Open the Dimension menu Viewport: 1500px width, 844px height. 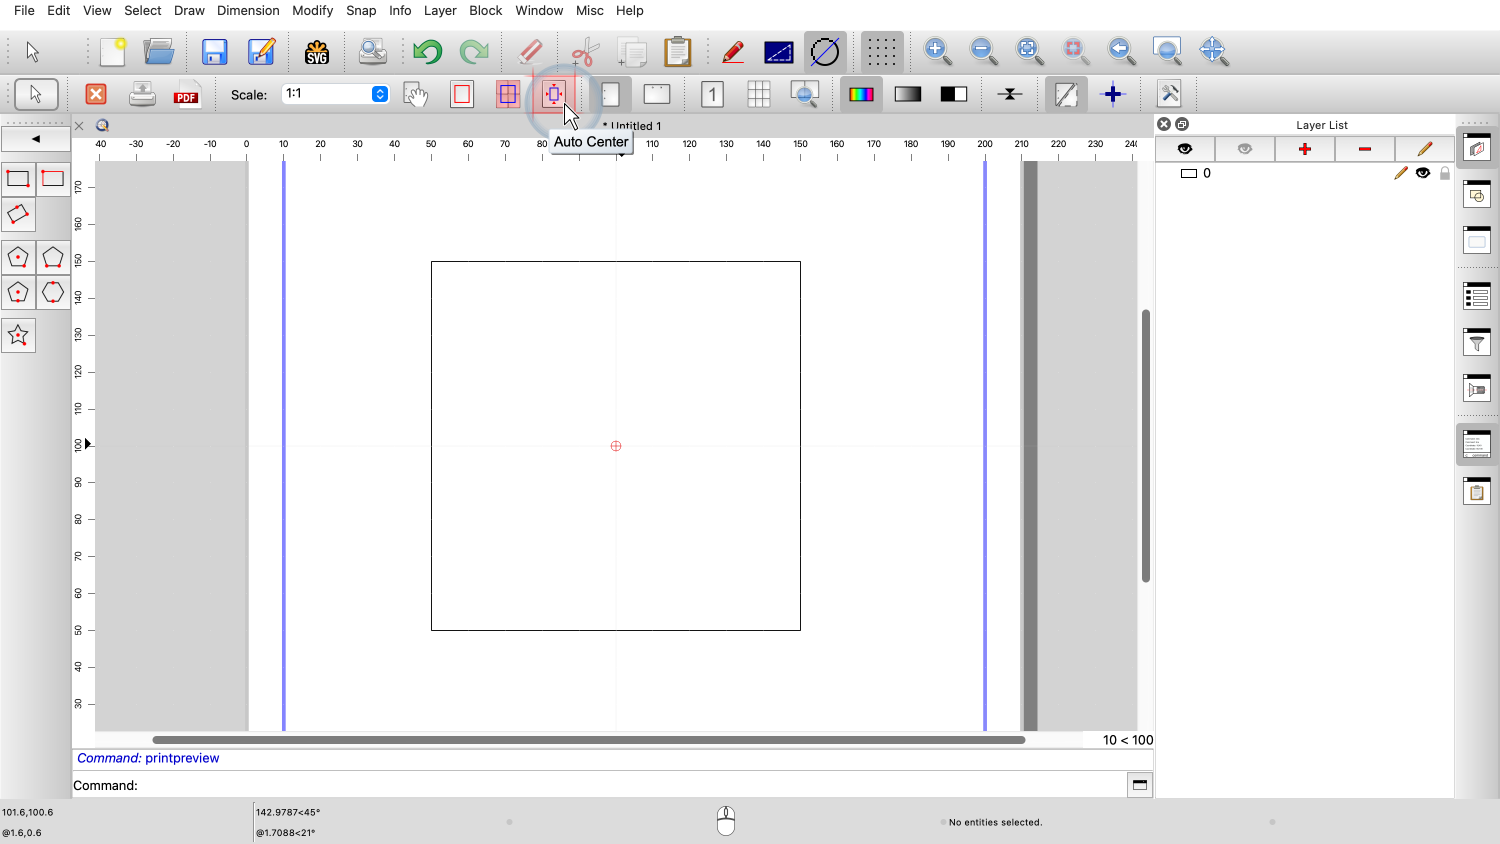248,10
